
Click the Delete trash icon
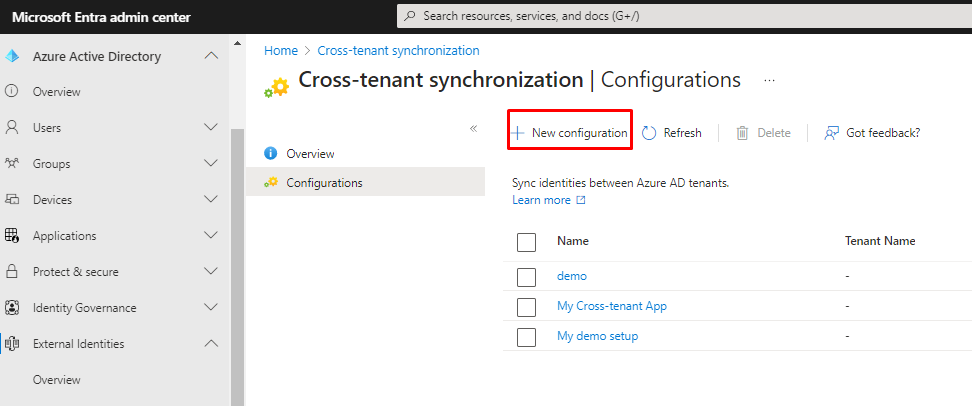pyautogui.click(x=742, y=133)
